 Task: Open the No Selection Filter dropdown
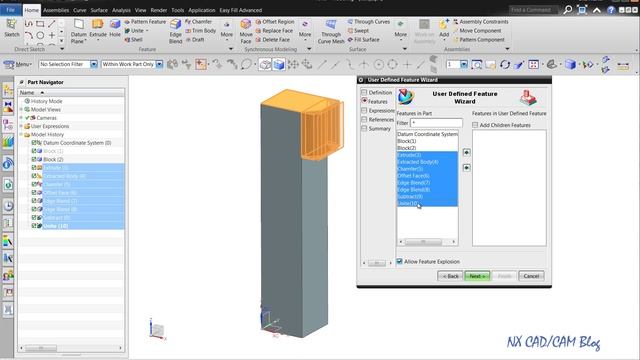pos(94,64)
